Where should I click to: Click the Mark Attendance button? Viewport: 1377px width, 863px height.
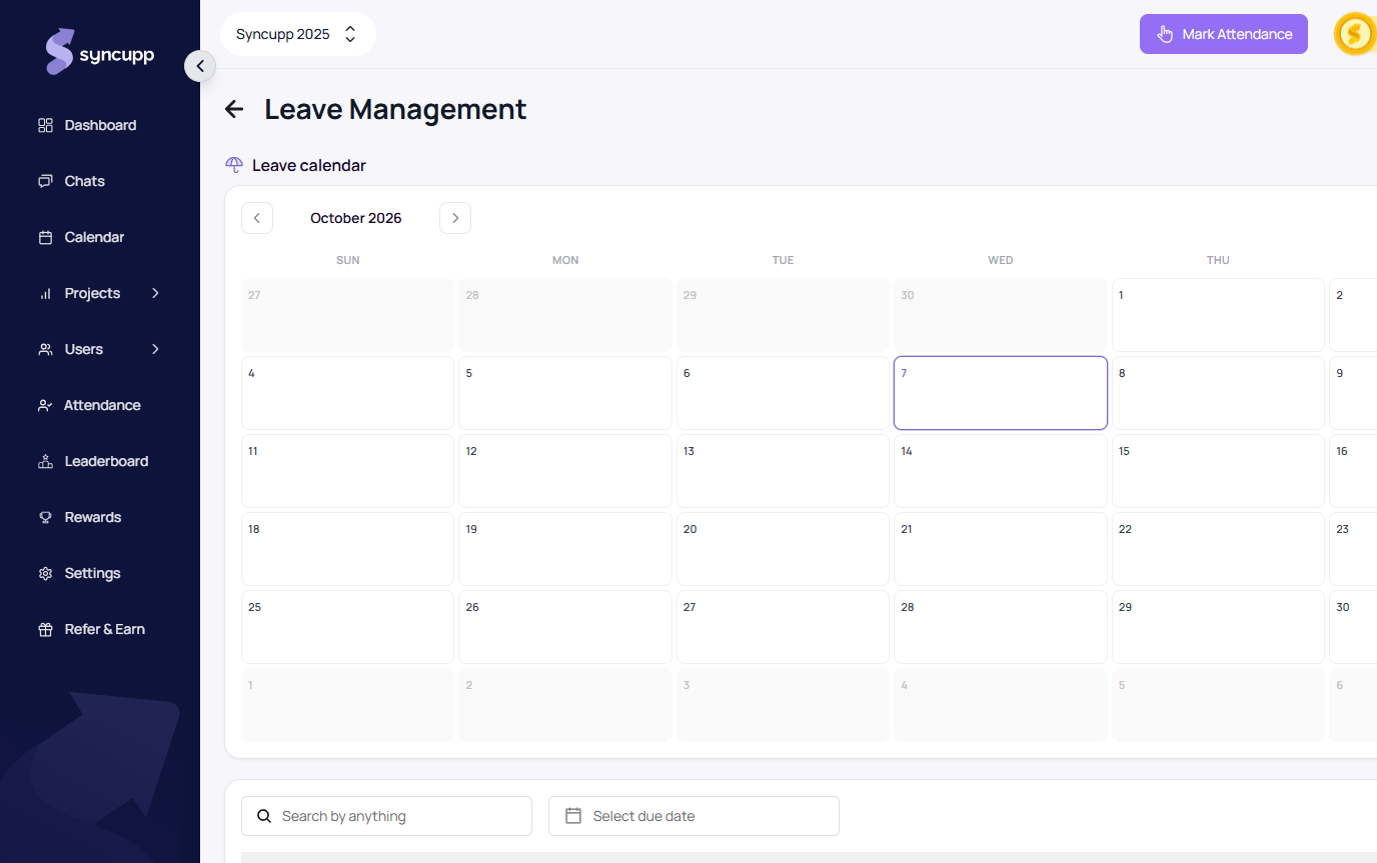(x=1224, y=34)
